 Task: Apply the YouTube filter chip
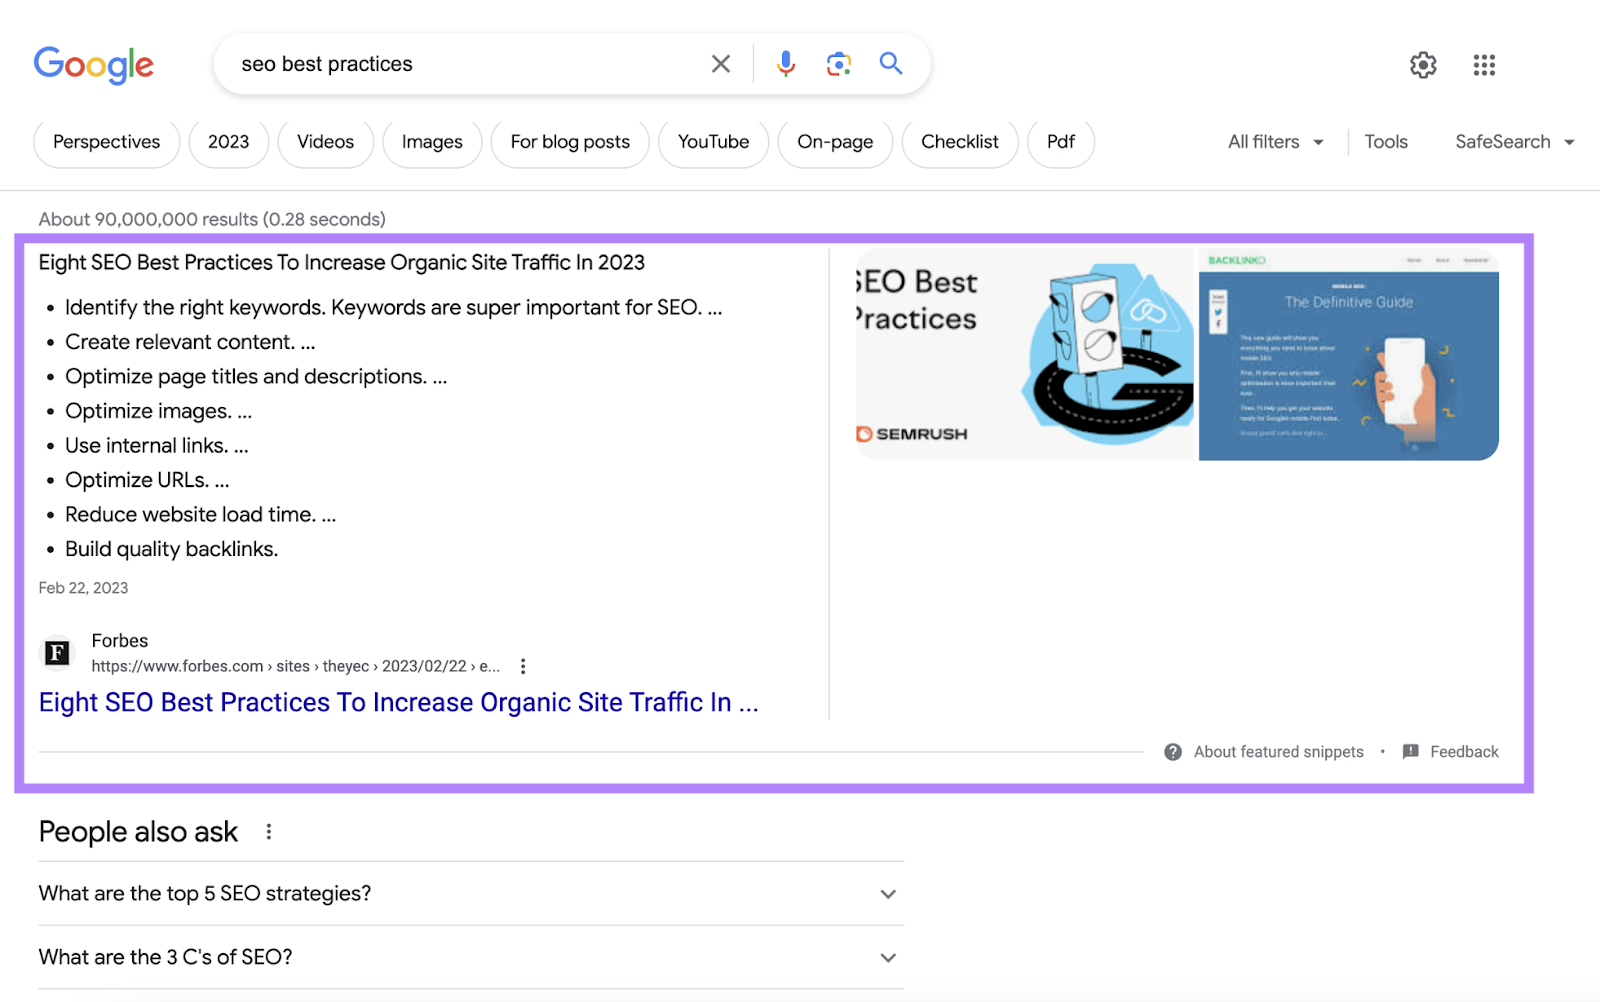713,142
